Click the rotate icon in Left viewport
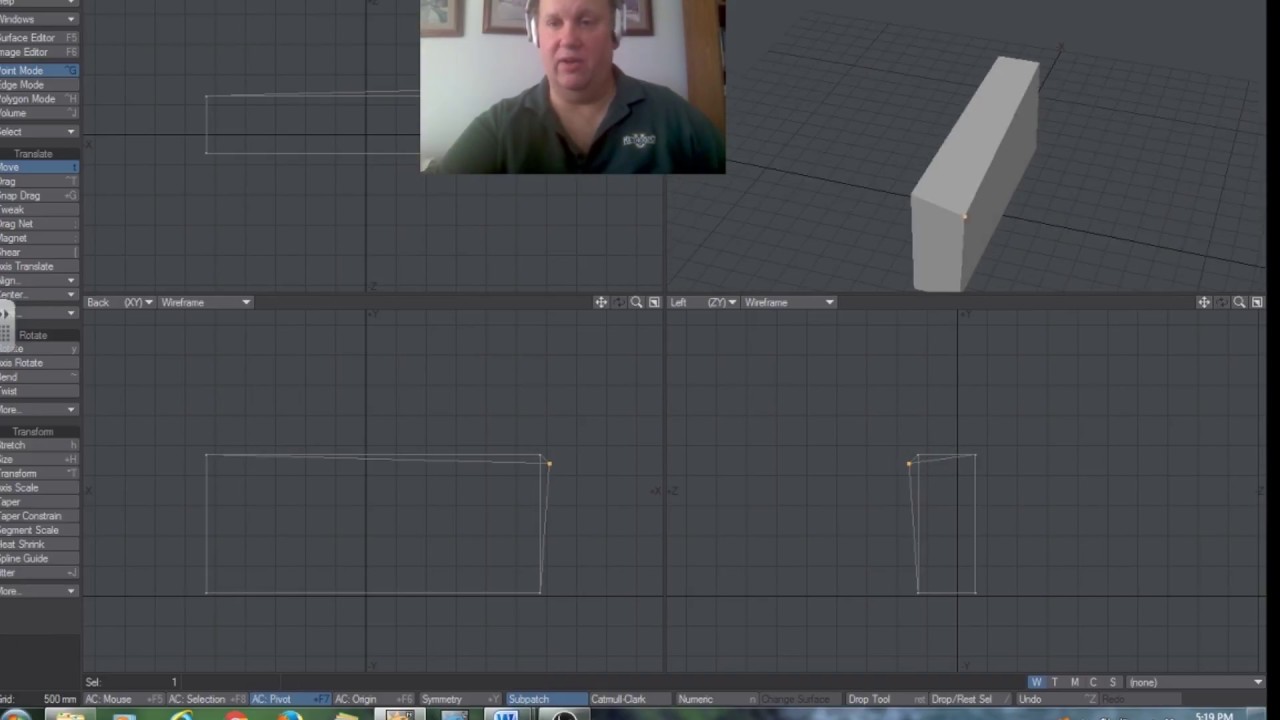 (x=1222, y=302)
